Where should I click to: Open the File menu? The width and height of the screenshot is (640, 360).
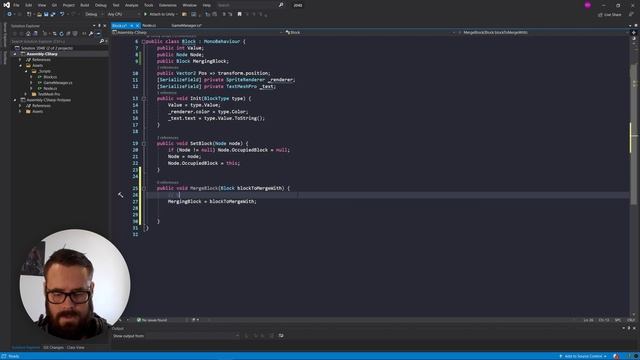[x=16, y=5]
